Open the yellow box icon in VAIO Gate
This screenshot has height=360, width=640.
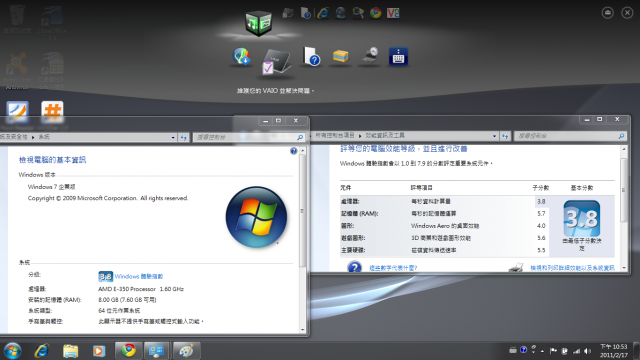click(x=340, y=56)
